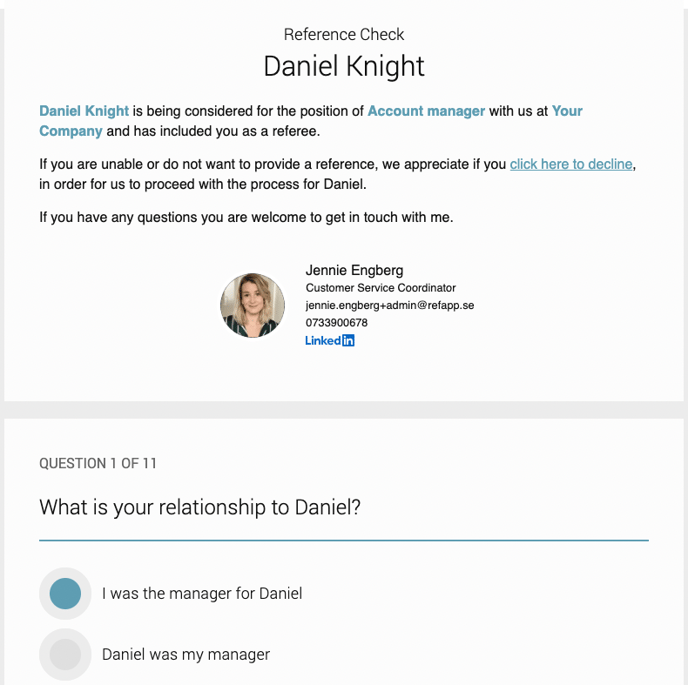Click 'What is your relationship to Daniel?' heading
The width and height of the screenshot is (688, 685).
pyautogui.click(x=200, y=507)
